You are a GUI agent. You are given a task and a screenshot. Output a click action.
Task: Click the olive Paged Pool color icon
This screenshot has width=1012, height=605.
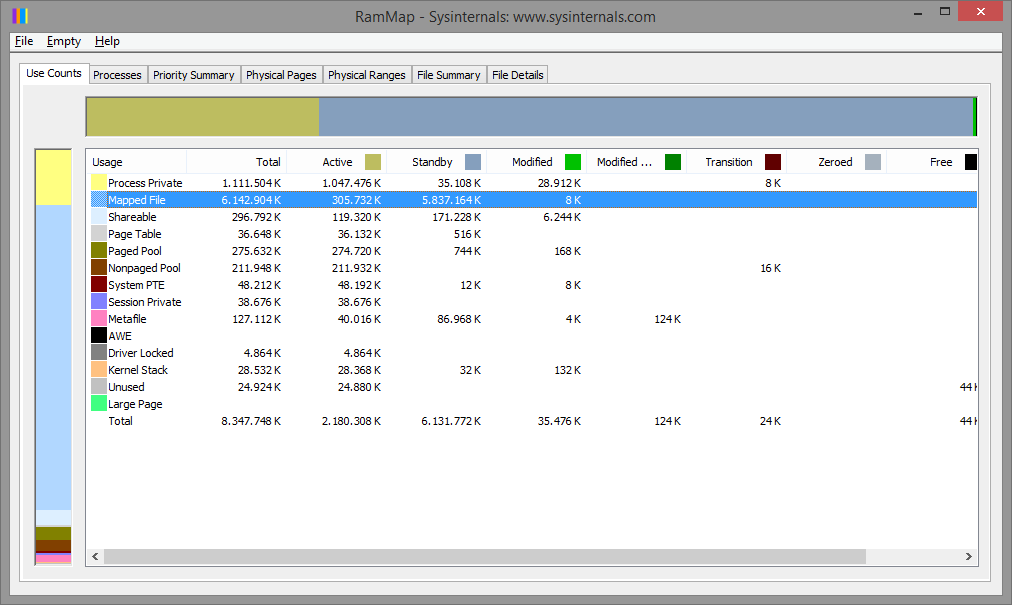tap(99, 251)
